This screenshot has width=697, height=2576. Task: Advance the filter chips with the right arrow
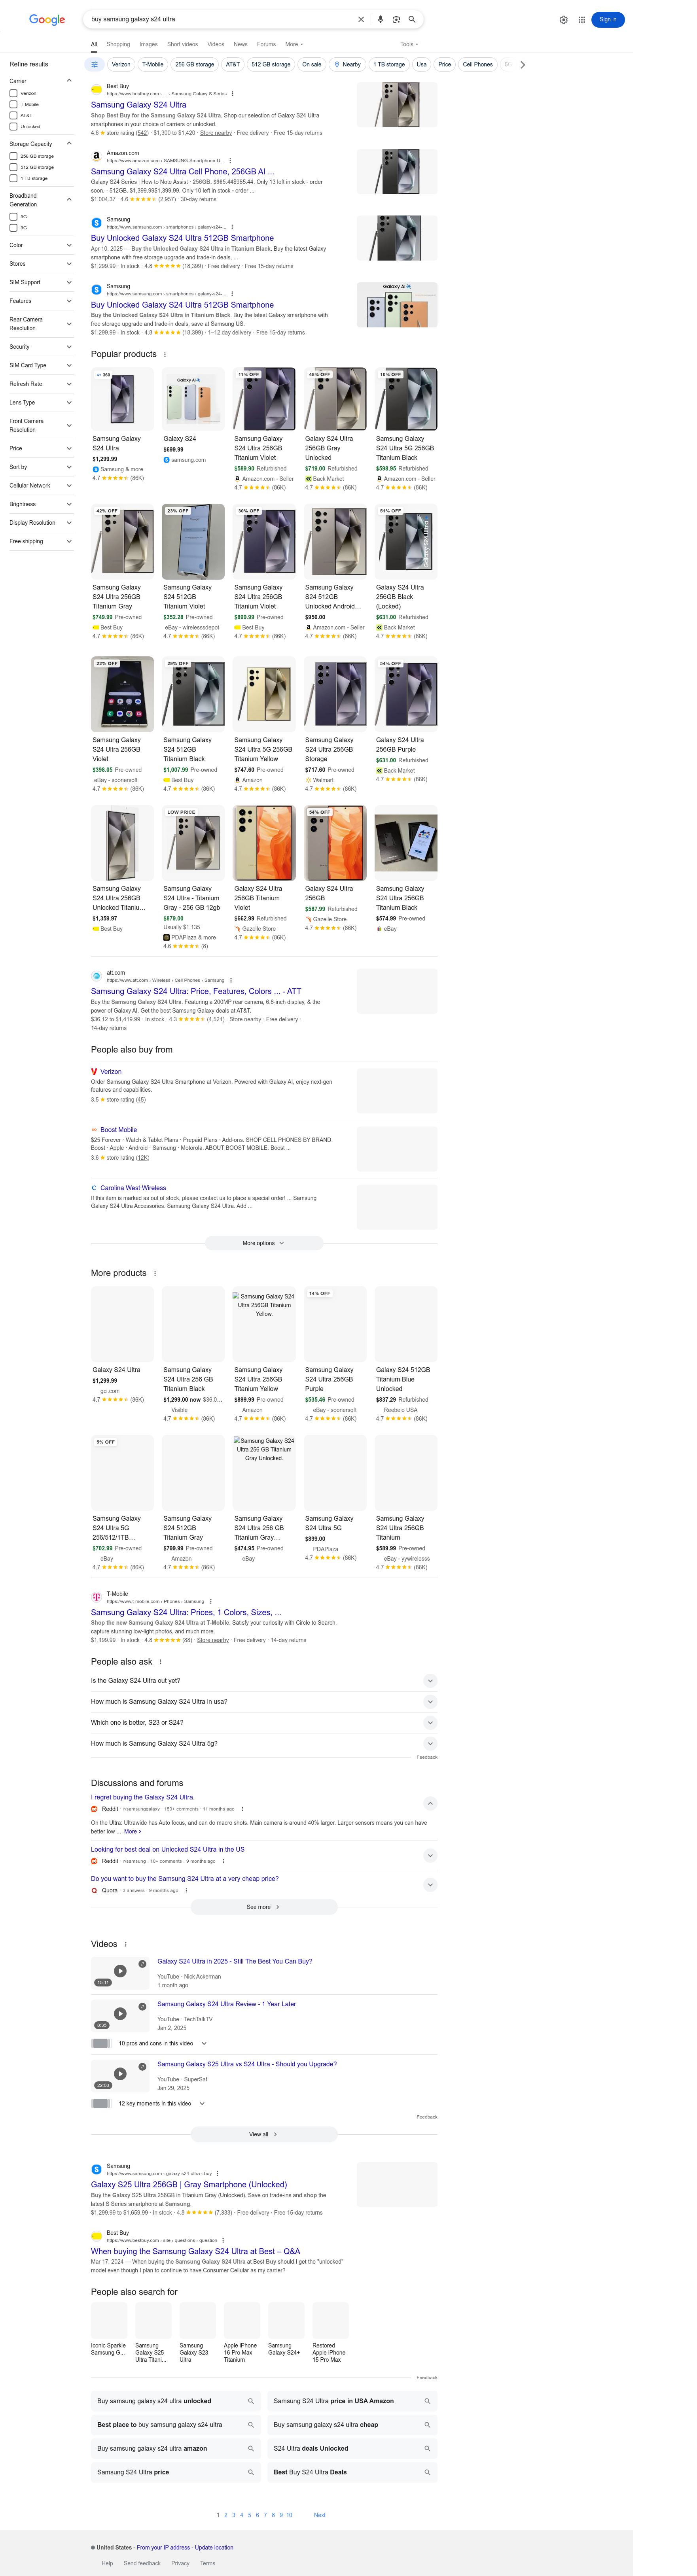click(522, 64)
